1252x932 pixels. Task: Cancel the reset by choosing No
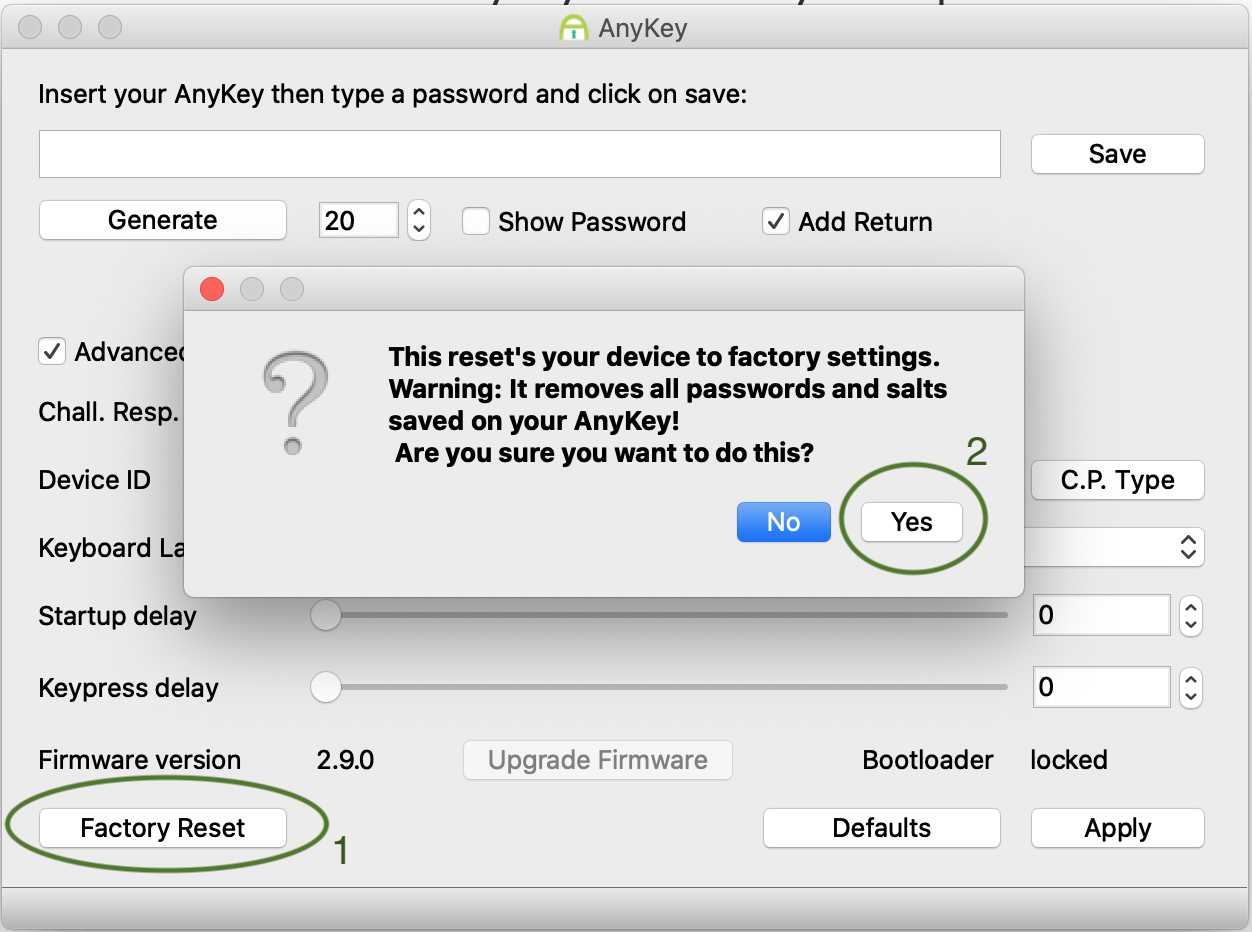pyautogui.click(x=784, y=522)
